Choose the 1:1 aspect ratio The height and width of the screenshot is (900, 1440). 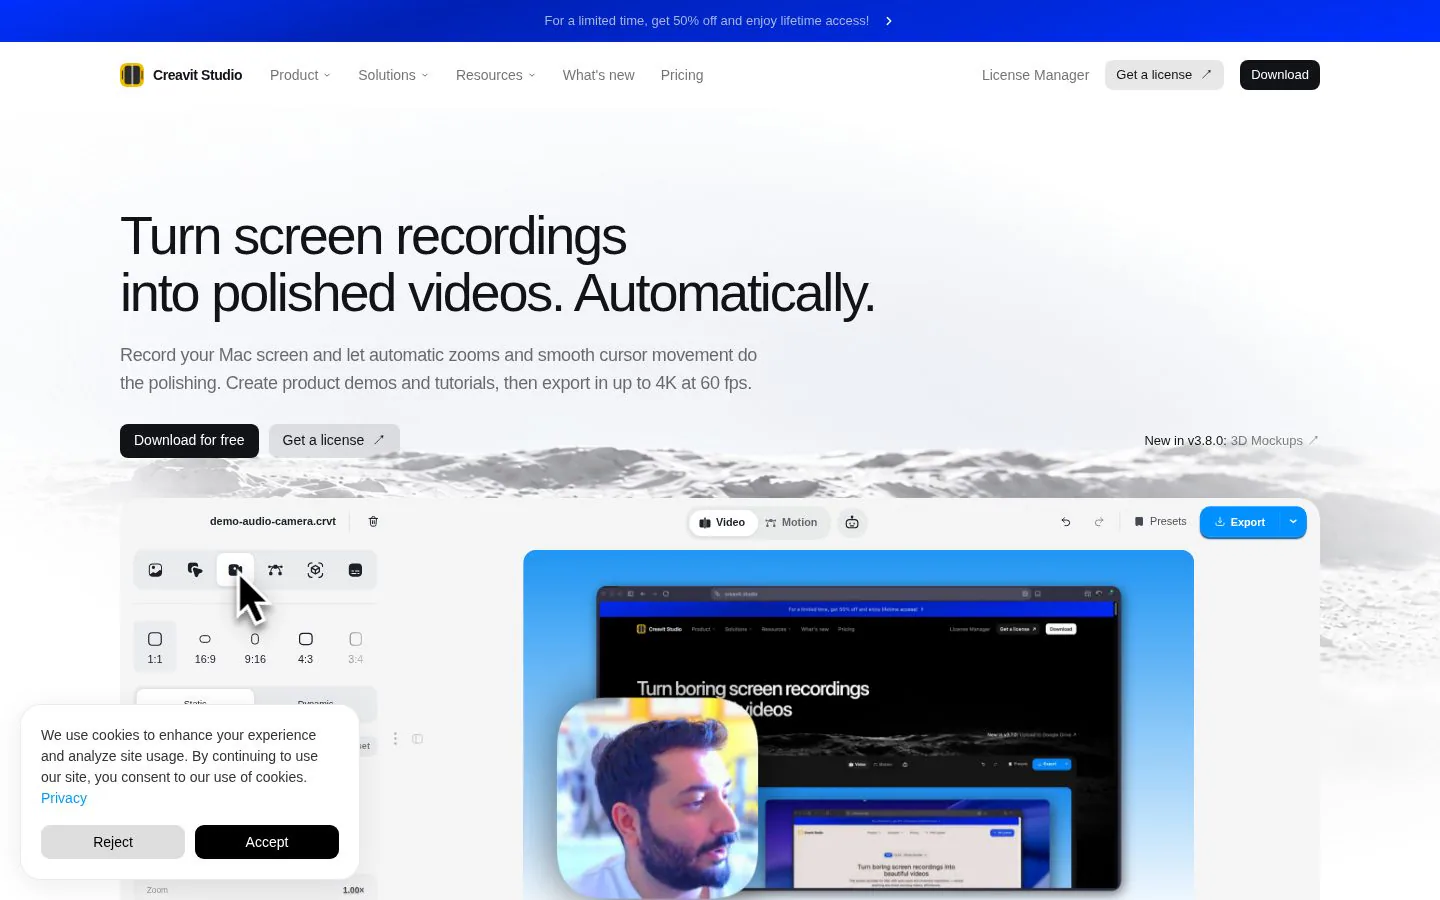click(155, 647)
